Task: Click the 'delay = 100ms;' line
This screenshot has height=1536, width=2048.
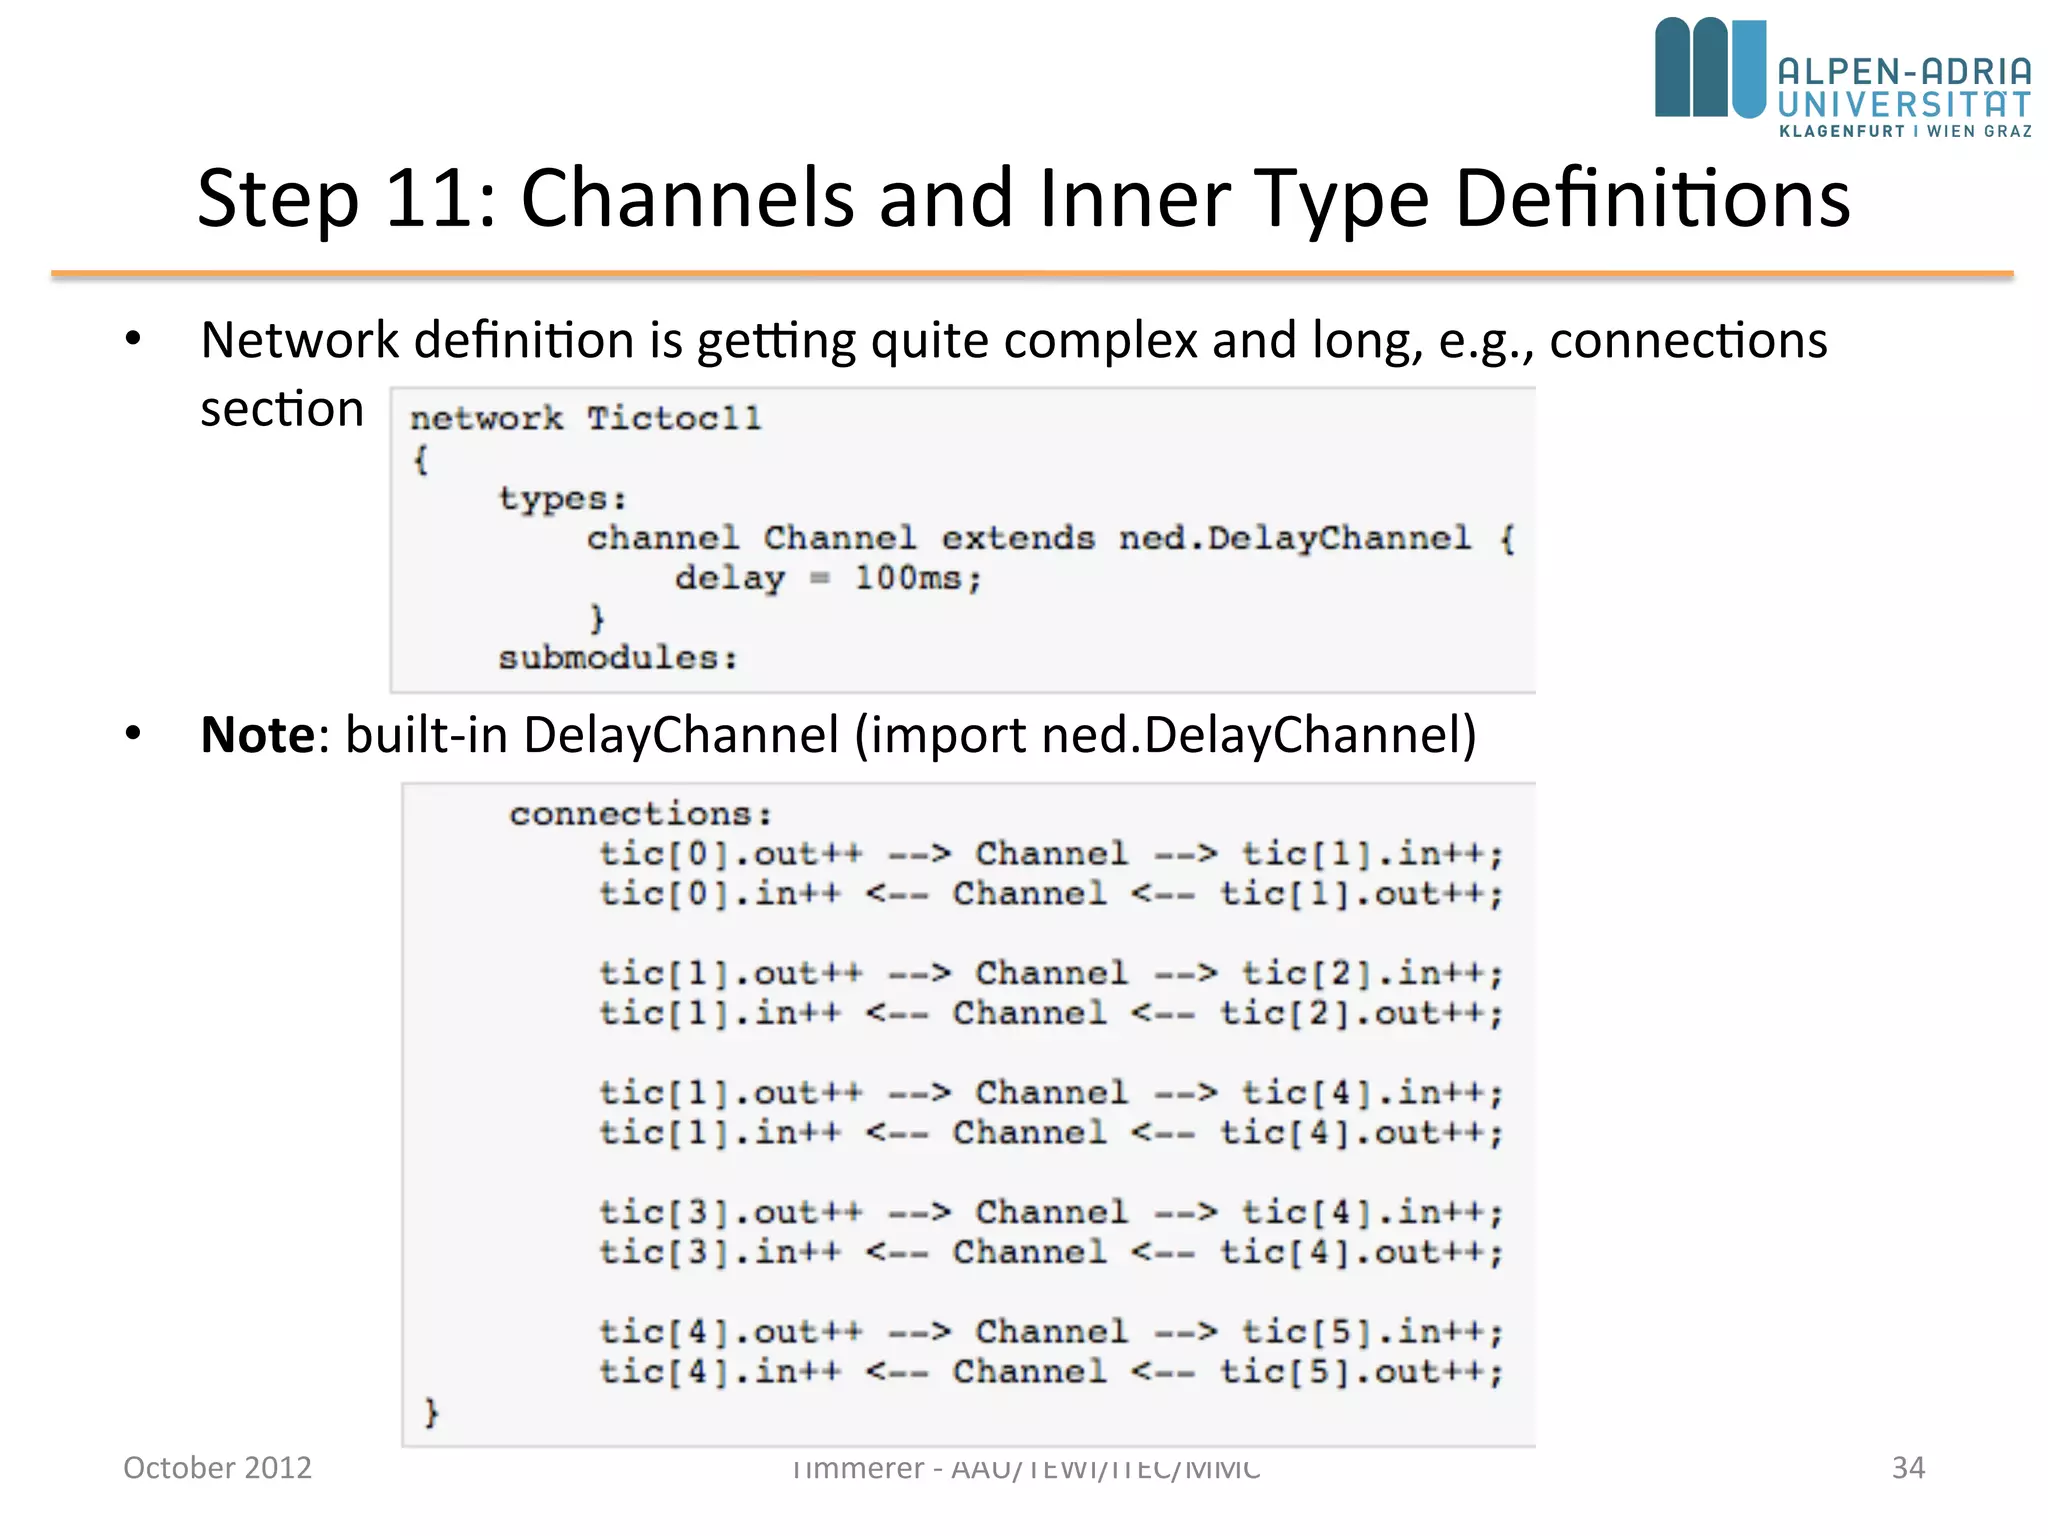Action: [x=828, y=578]
